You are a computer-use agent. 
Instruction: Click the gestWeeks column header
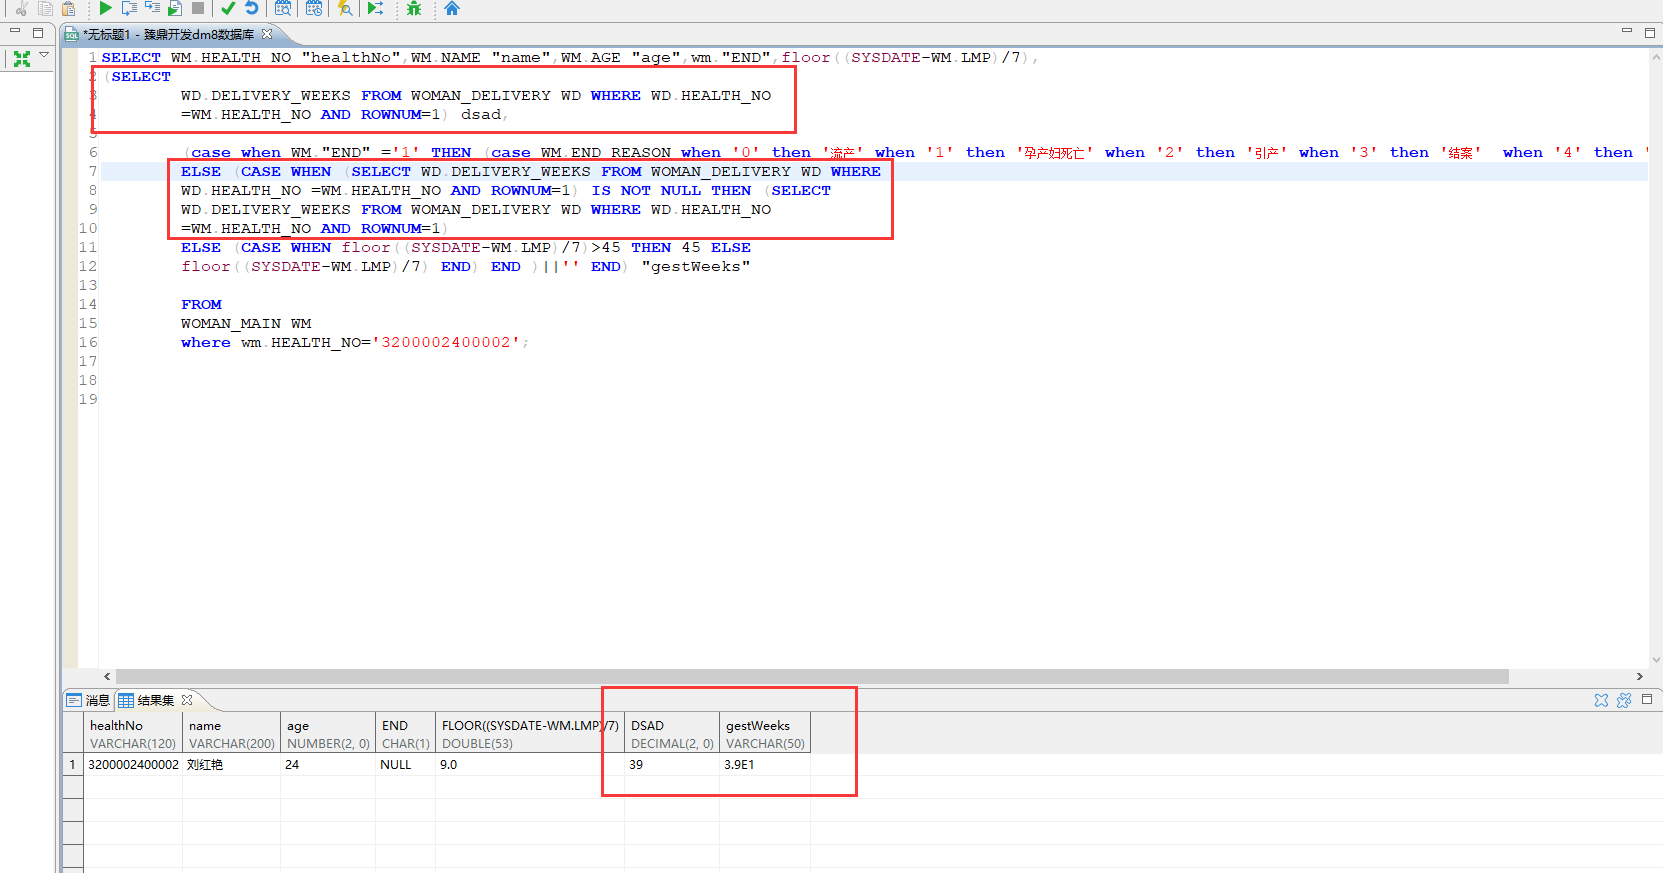[x=765, y=734]
